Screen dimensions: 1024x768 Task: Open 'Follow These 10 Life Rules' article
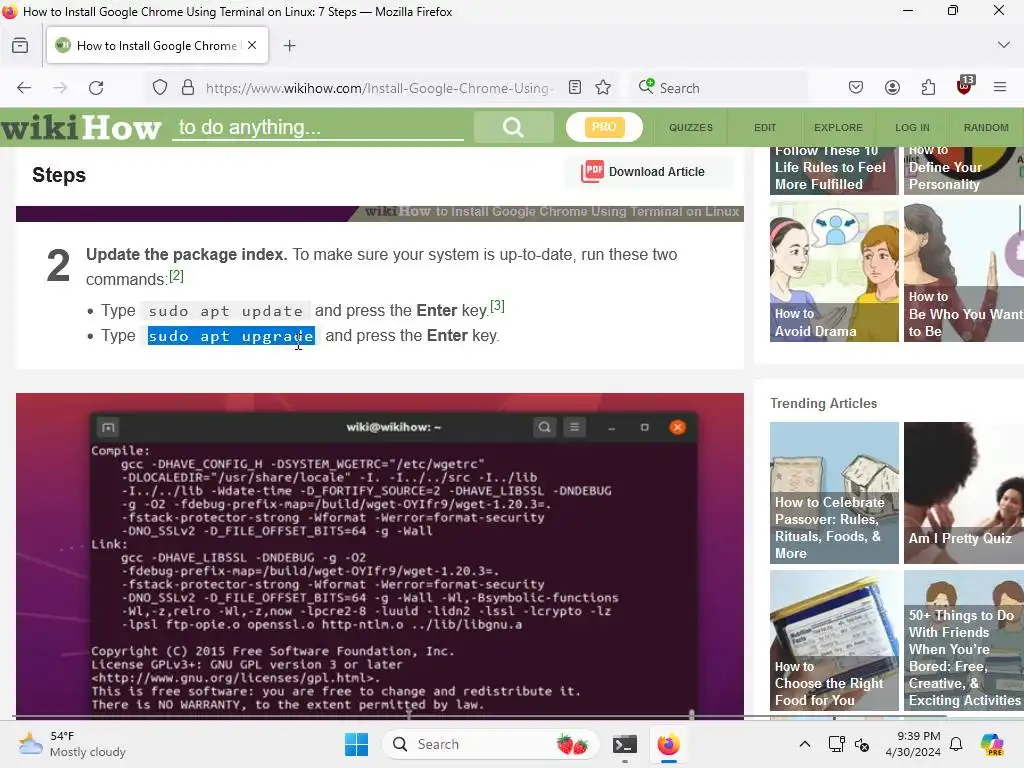point(834,170)
